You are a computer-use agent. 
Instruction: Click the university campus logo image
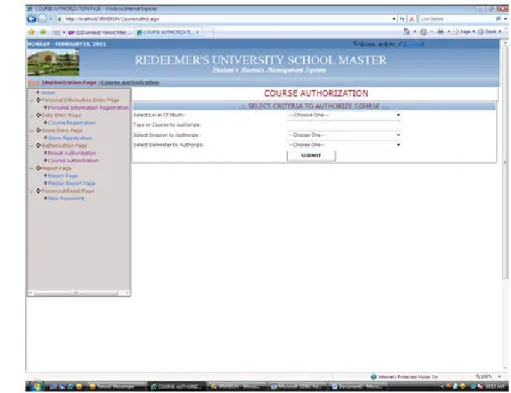coord(53,63)
